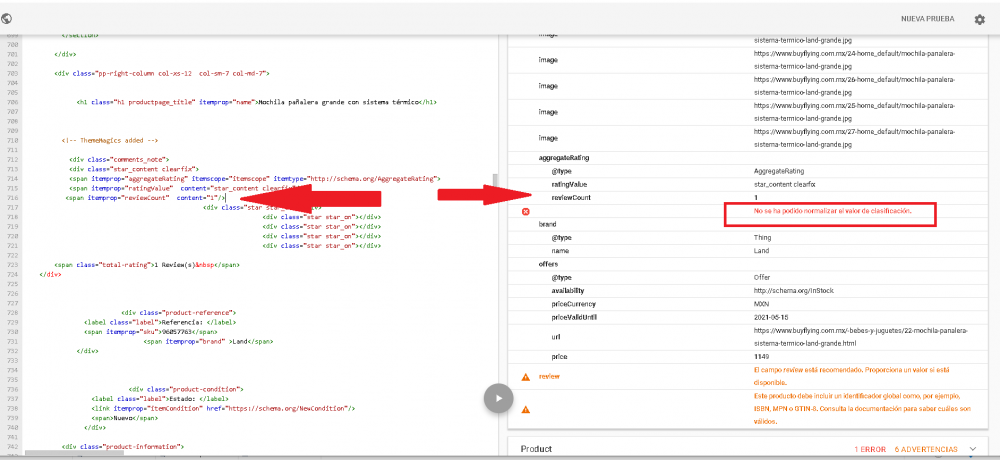Click the brand span code line with Land
The image size is (1000, 460).
point(209,341)
